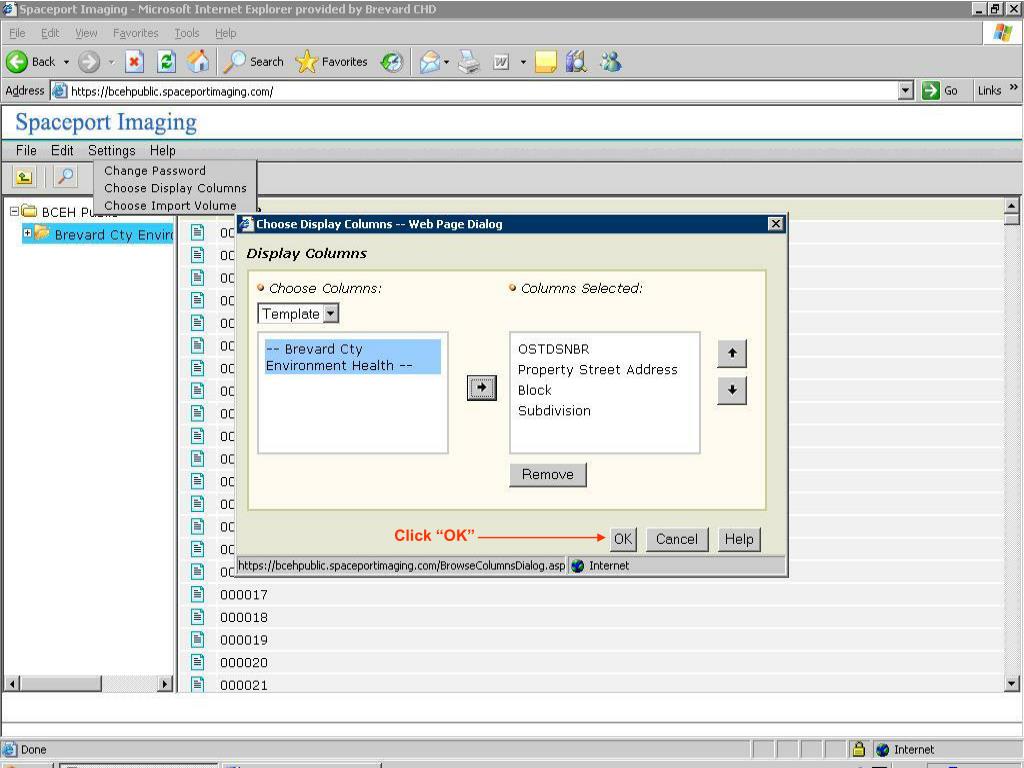
Task: Select the Brevard Cty Environment Health list entry
Action: pos(353,357)
